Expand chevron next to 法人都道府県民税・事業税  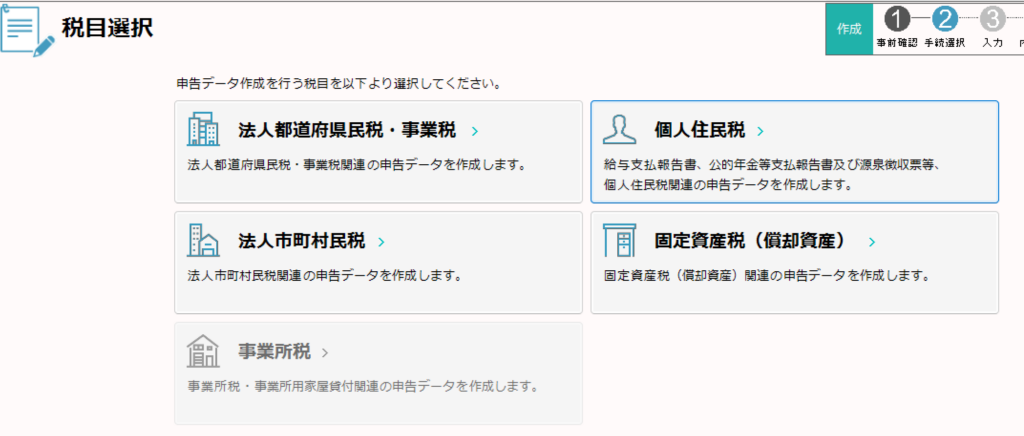tap(474, 131)
